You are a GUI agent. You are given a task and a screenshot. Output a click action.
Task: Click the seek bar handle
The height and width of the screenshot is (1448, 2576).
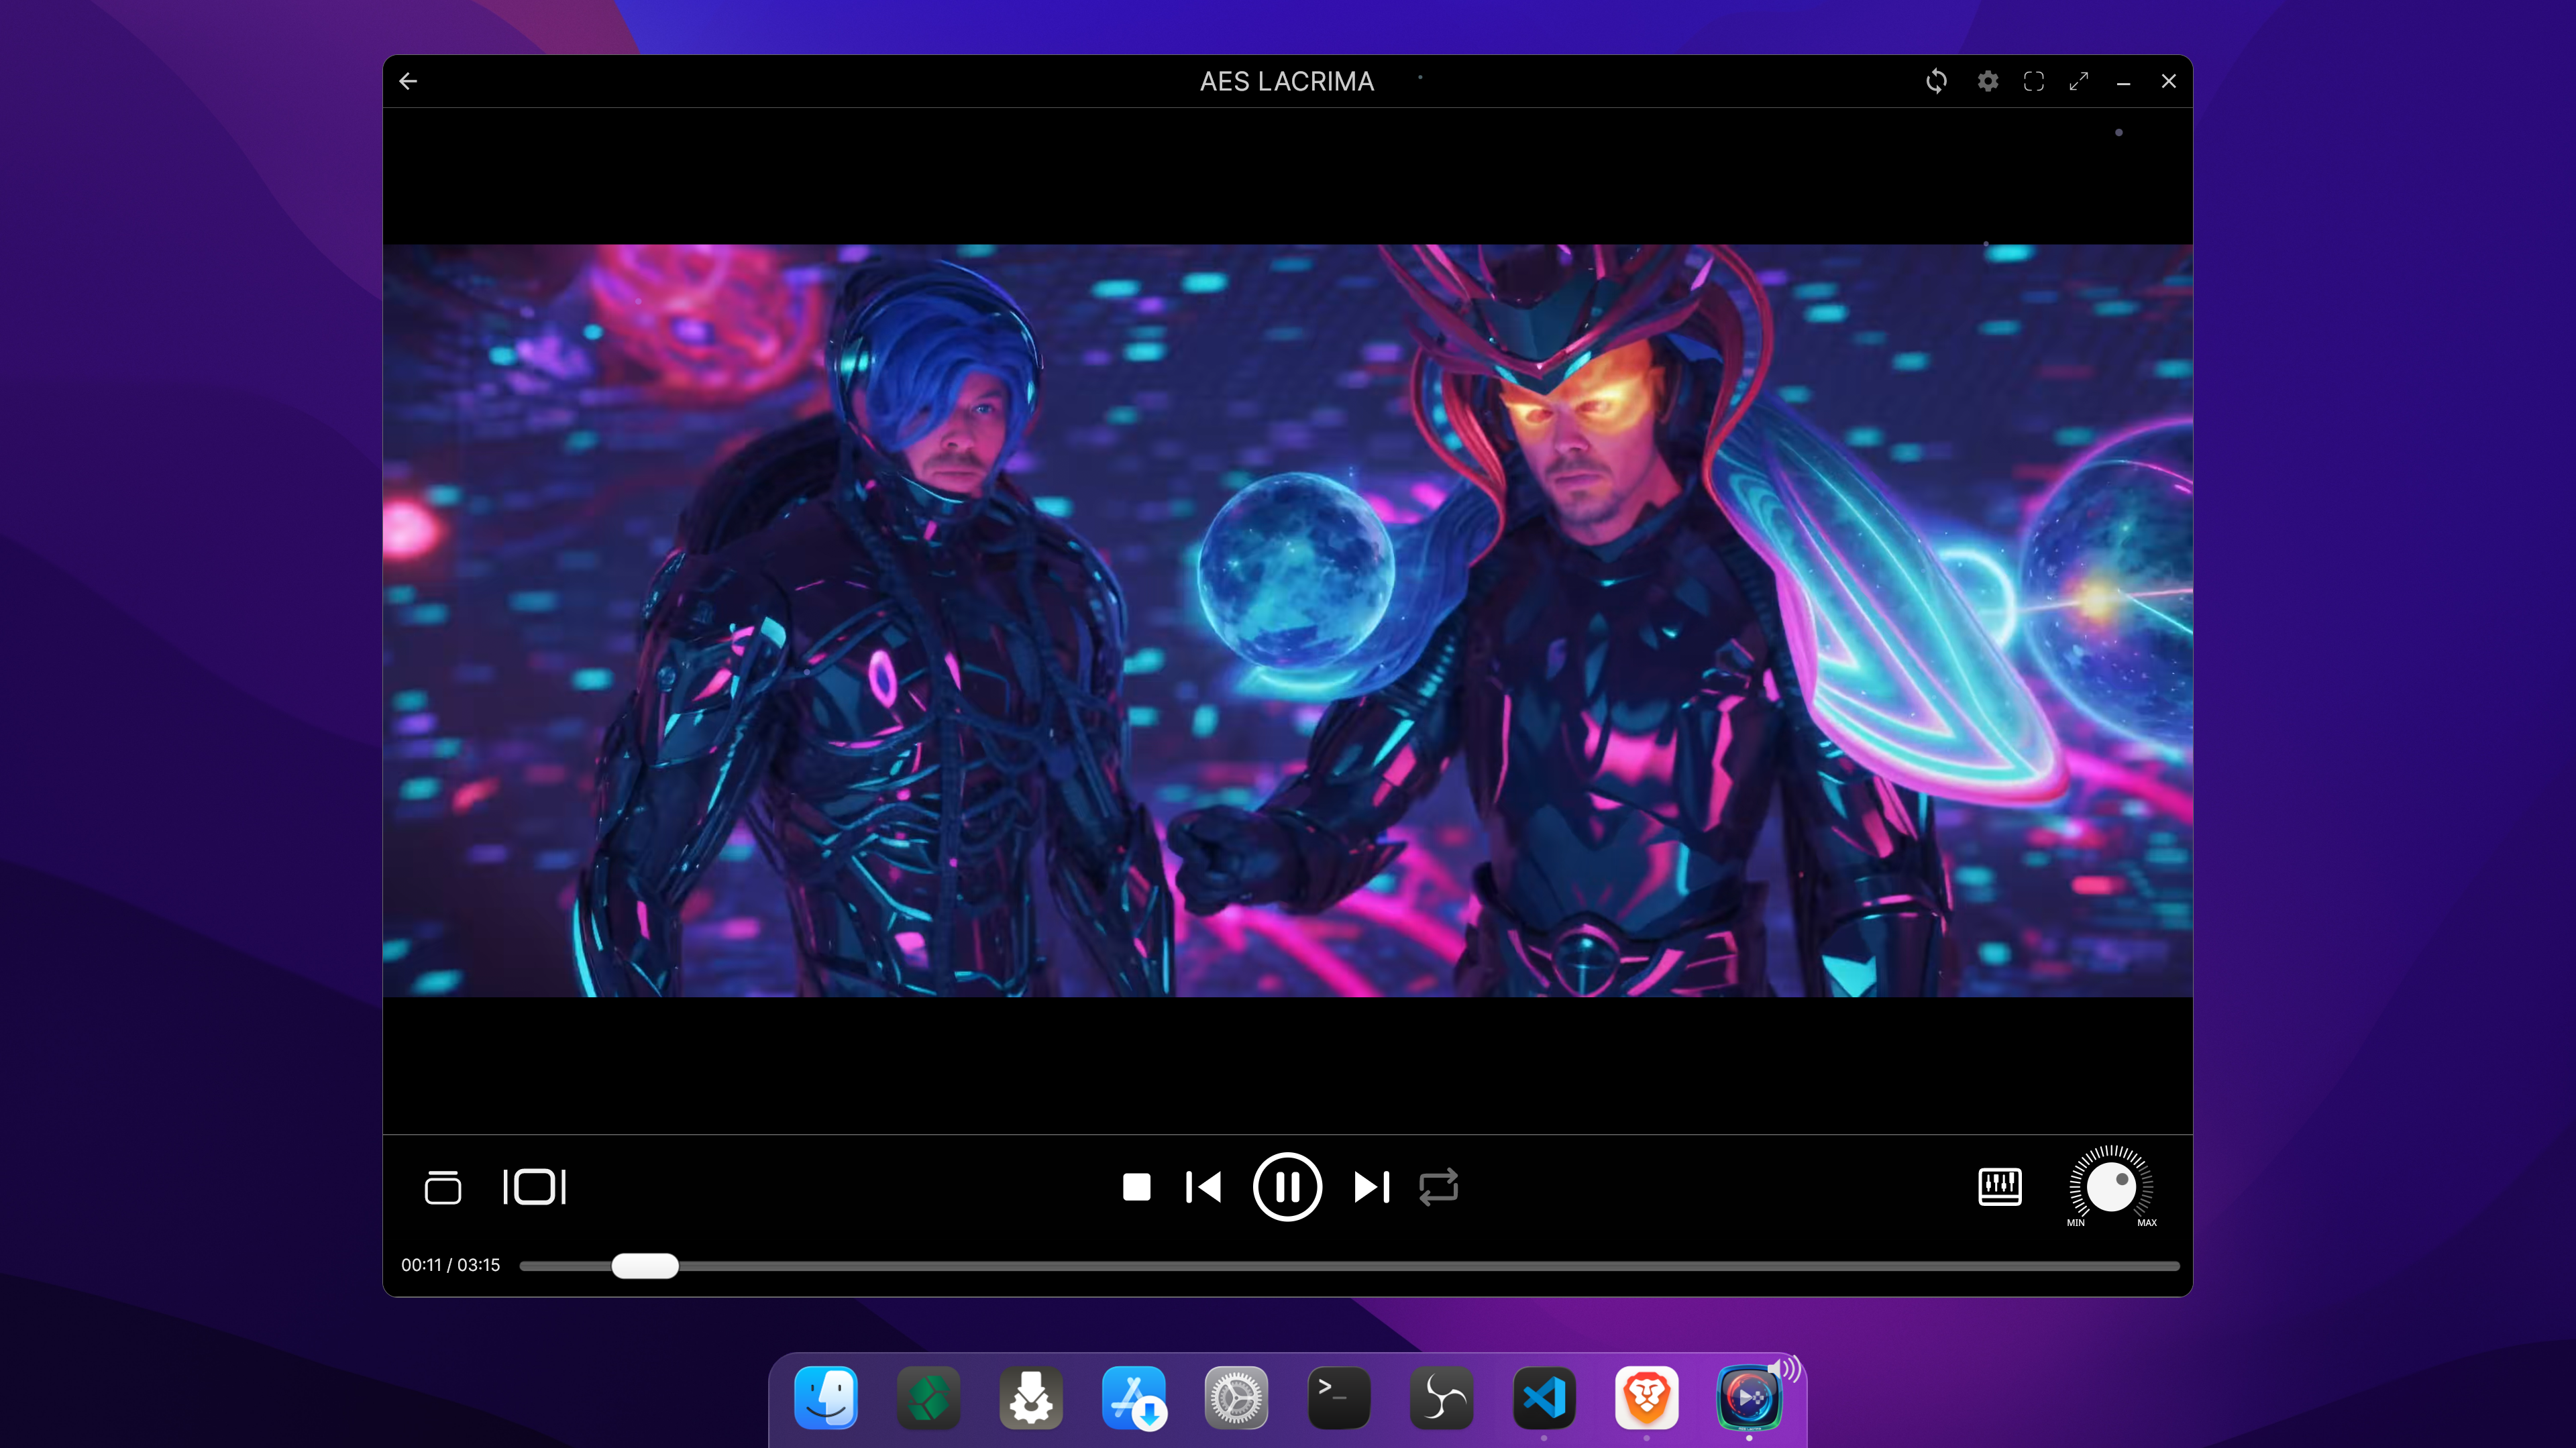tap(645, 1266)
